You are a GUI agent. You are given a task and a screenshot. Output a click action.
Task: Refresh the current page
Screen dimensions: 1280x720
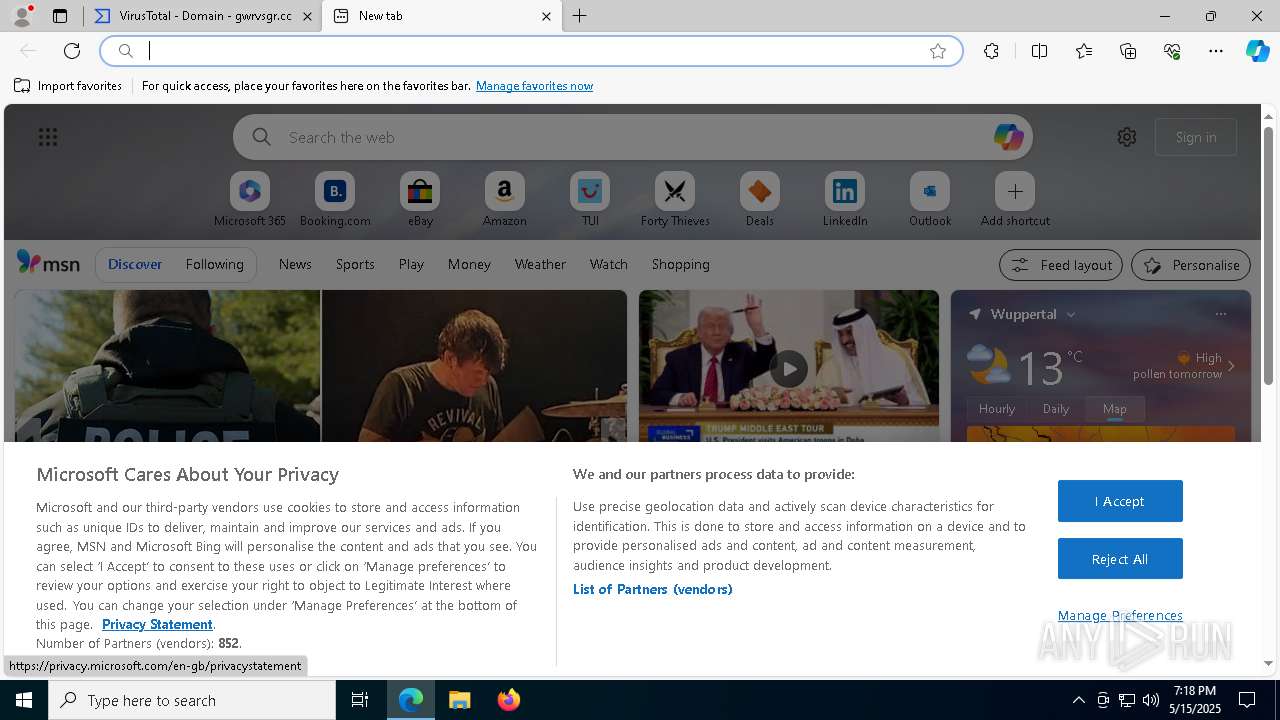(72, 51)
